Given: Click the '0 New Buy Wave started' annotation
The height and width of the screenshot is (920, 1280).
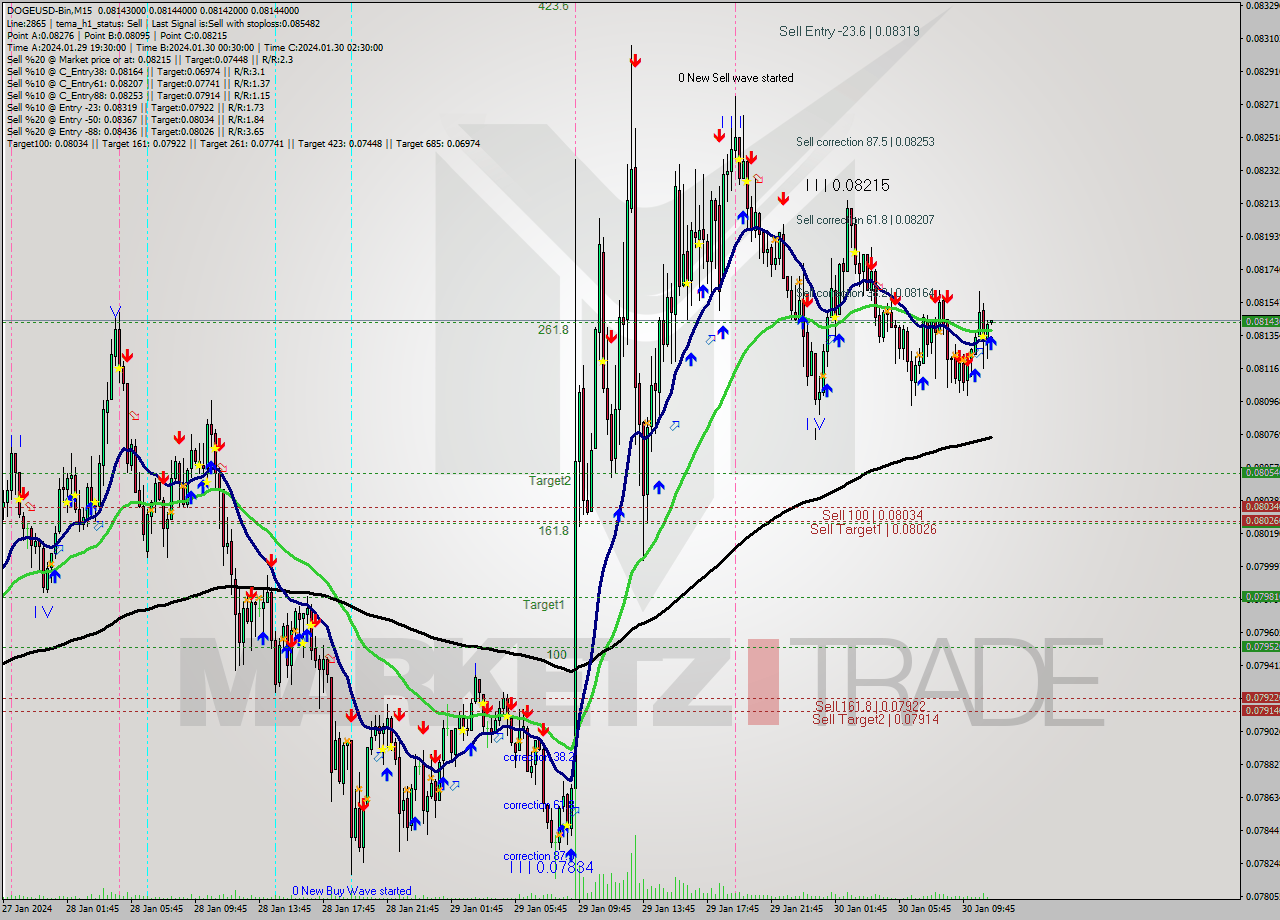Looking at the screenshot, I should (351, 891).
